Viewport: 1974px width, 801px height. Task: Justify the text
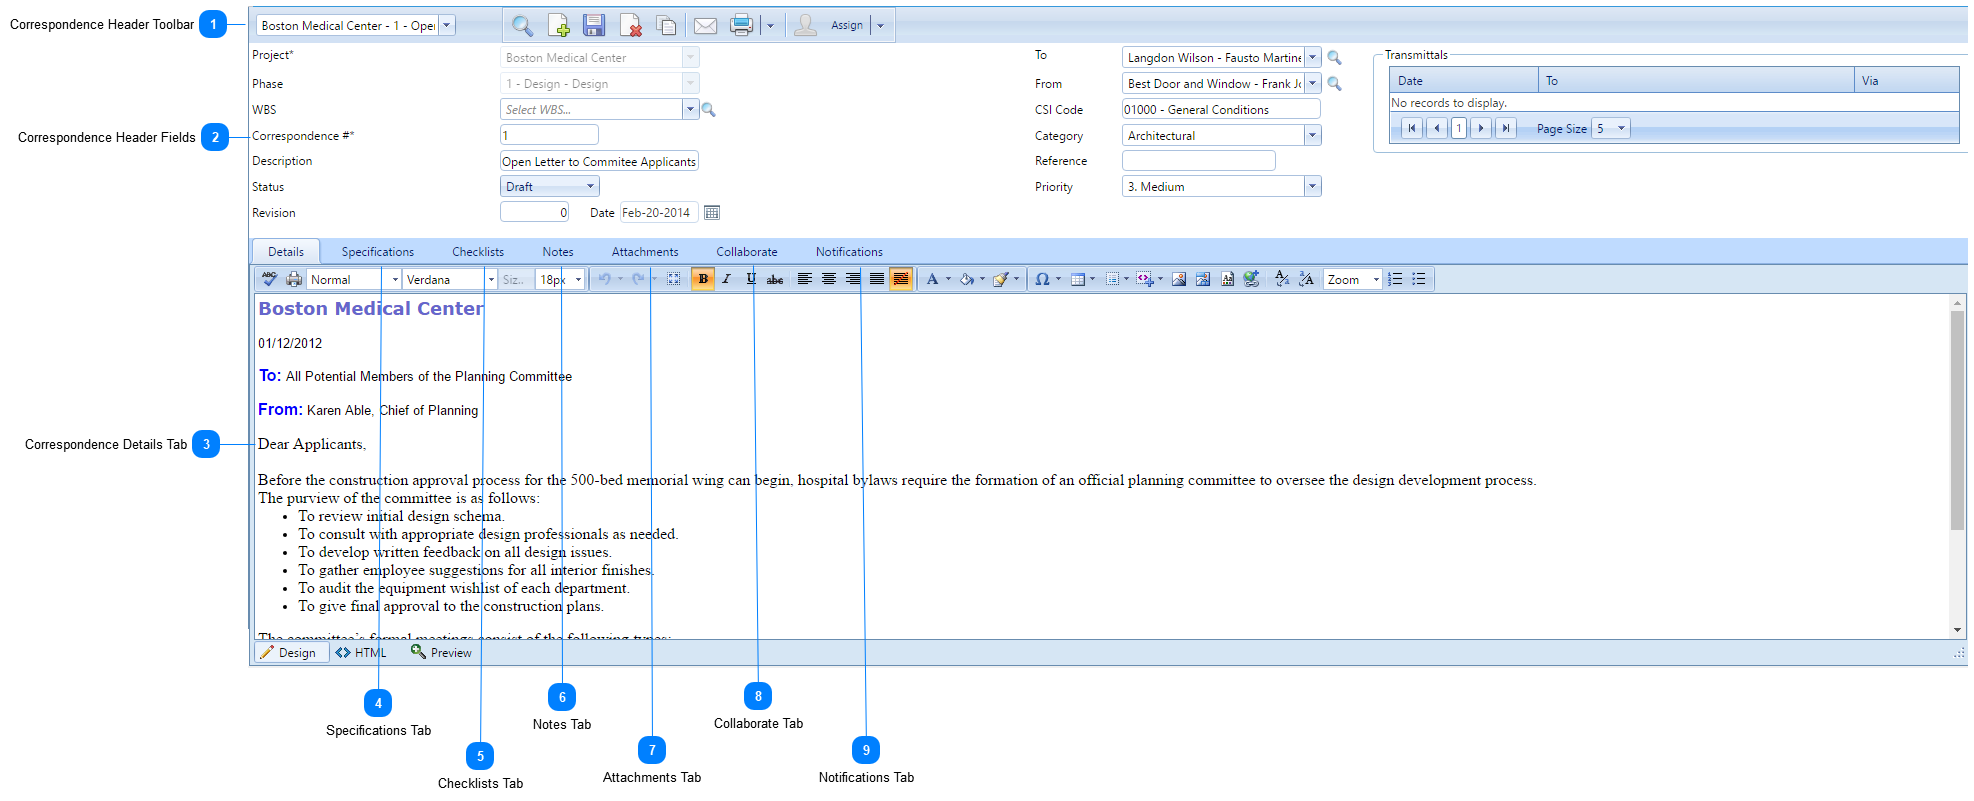(x=877, y=279)
